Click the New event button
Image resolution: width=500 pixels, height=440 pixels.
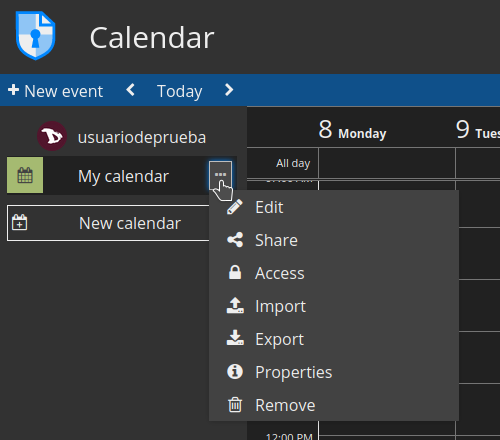[56, 91]
